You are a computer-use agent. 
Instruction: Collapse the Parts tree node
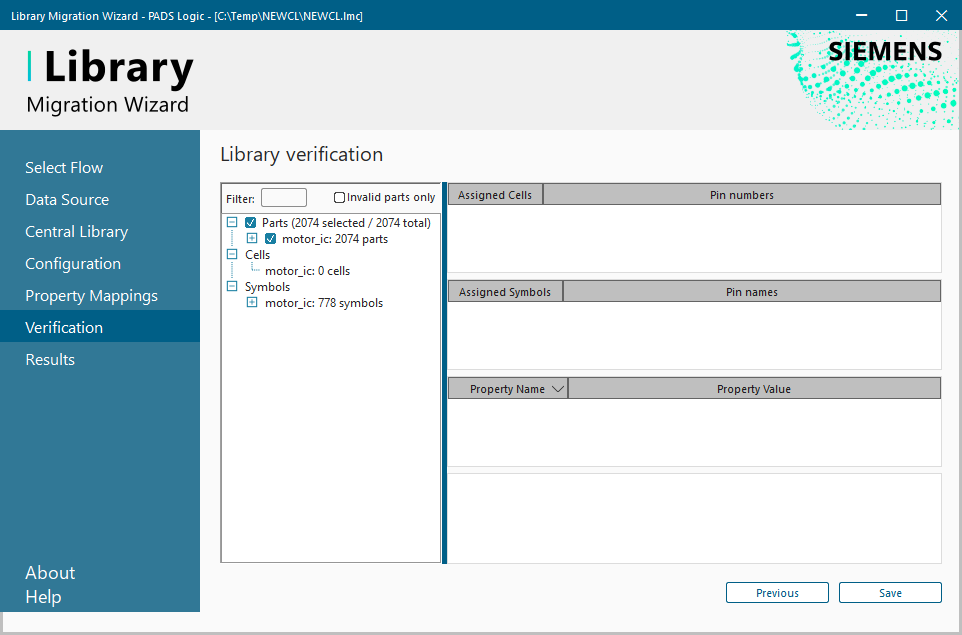(232, 223)
